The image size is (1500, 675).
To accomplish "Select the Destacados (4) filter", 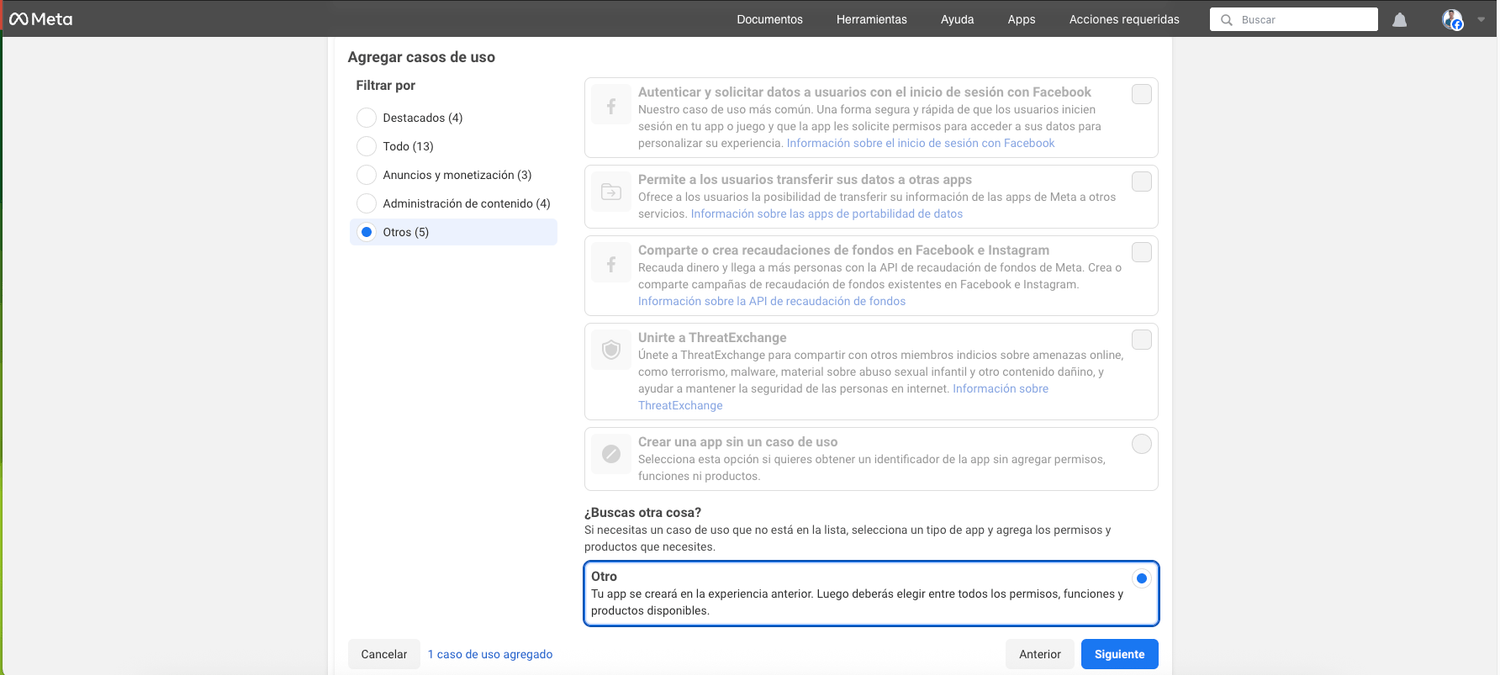I will pos(366,118).
